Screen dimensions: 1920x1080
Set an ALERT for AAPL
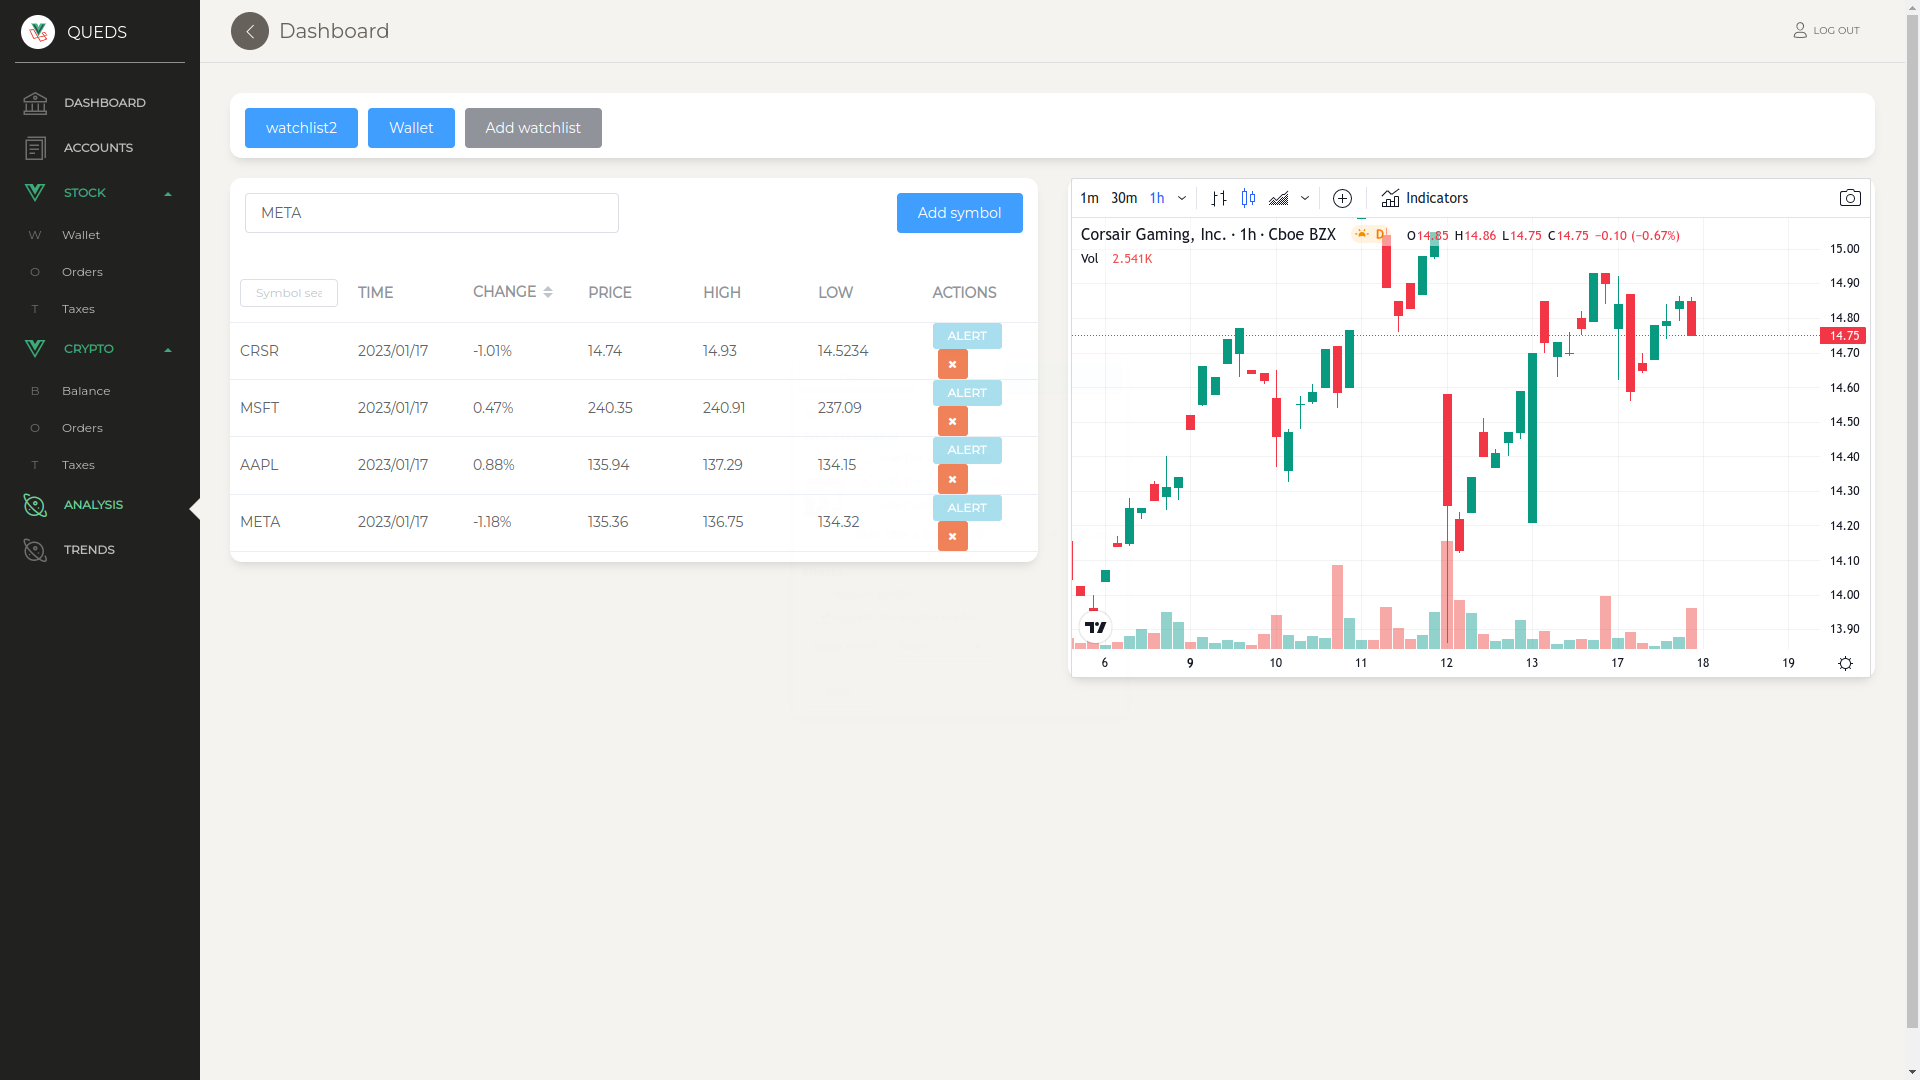click(x=967, y=450)
